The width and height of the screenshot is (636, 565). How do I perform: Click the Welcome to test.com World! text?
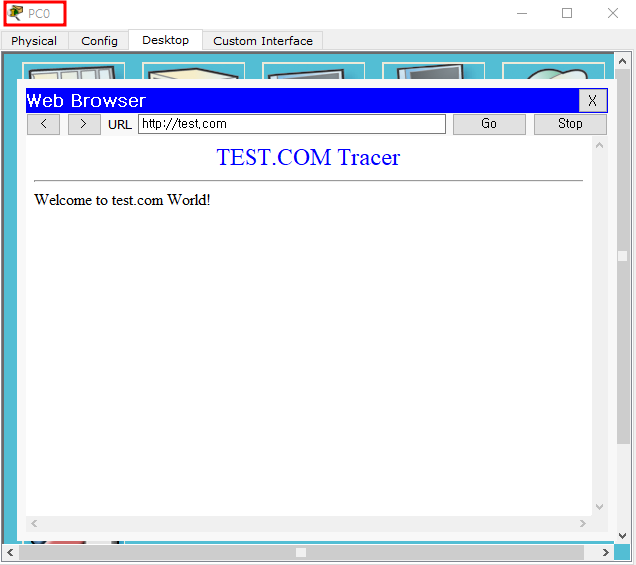(122, 200)
